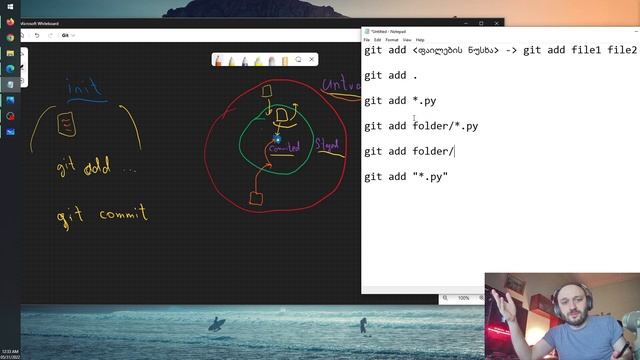Open Notepad Help menu

click(420, 40)
